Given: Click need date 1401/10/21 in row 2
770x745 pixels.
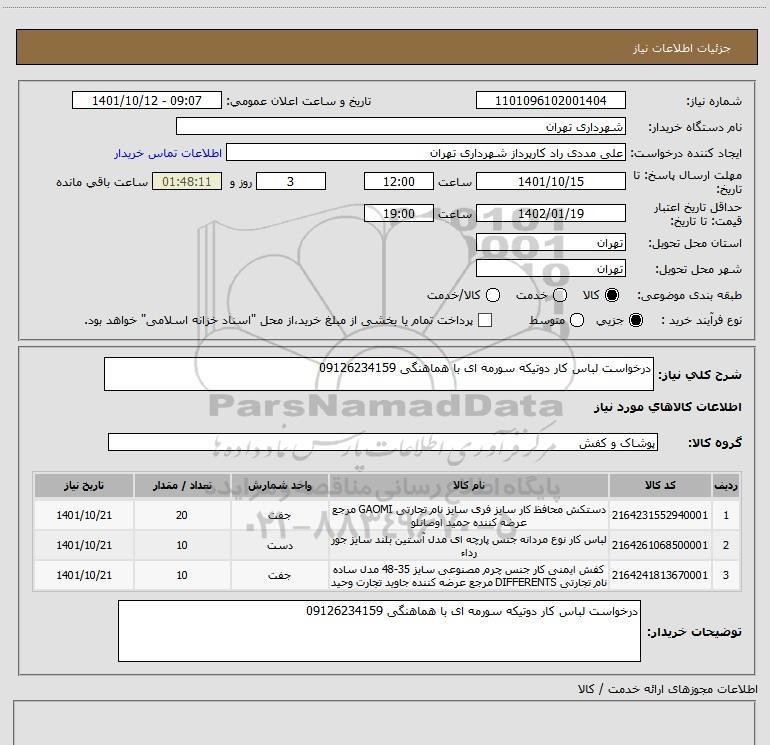Looking at the screenshot, I should [x=84, y=545].
